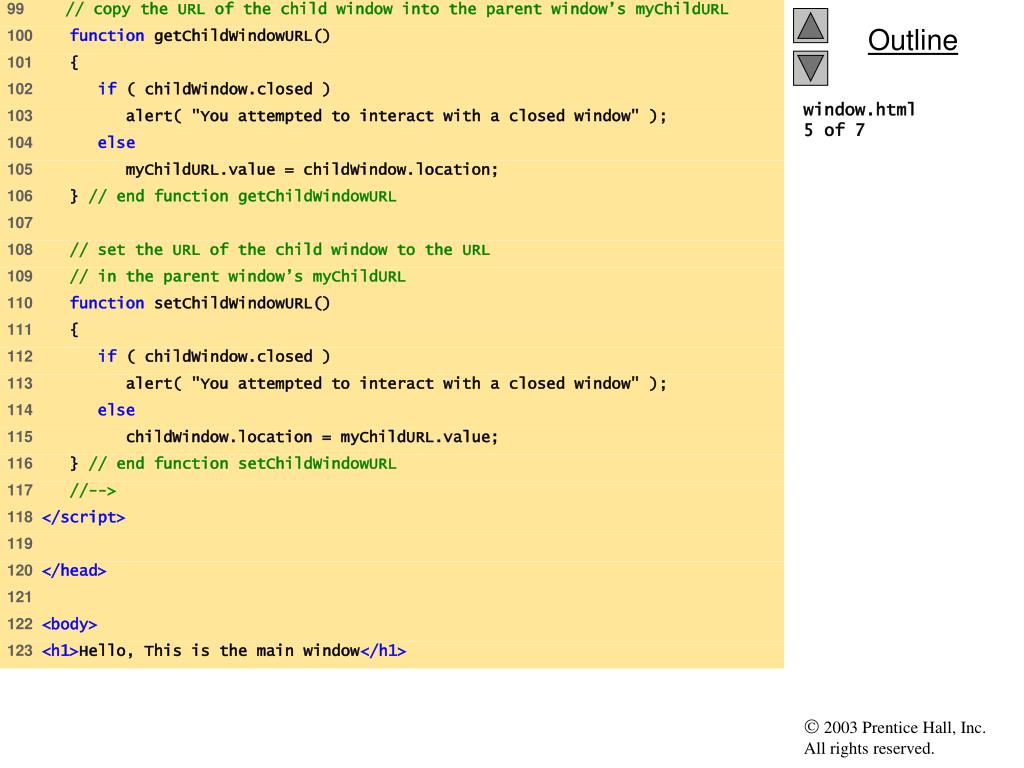Click the alert statement on line 103
Viewport: 1024px width, 768px height.
tap(396, 116)
